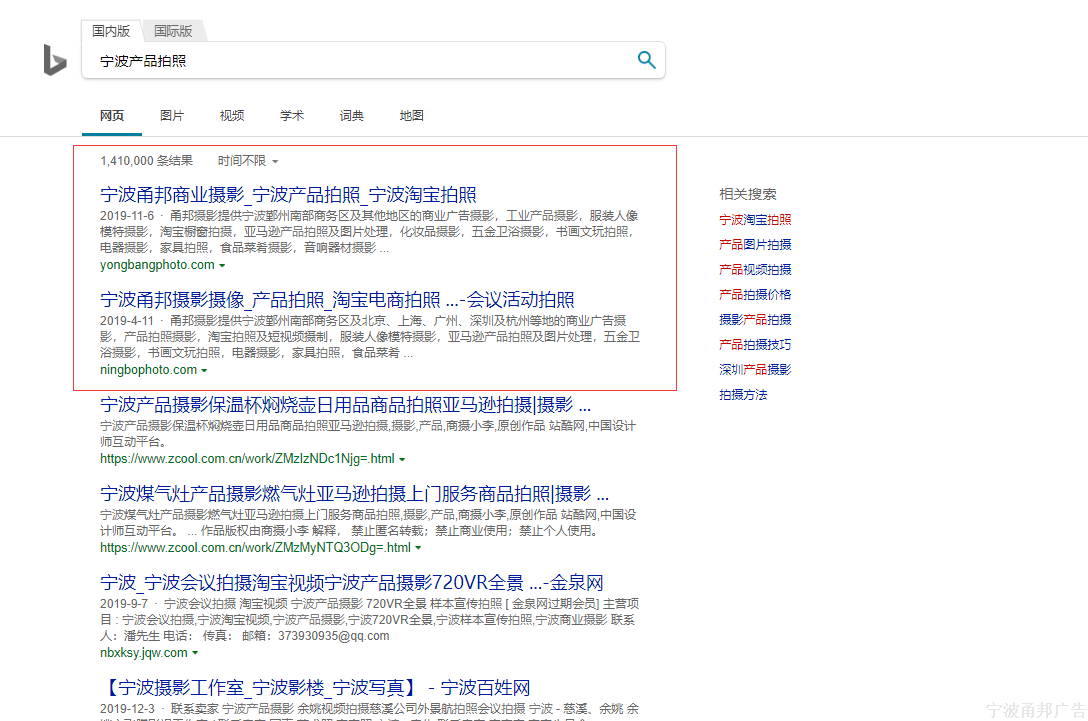Switch to 国内版 tab
The image size is (1088, 721).
pos(111,31)
